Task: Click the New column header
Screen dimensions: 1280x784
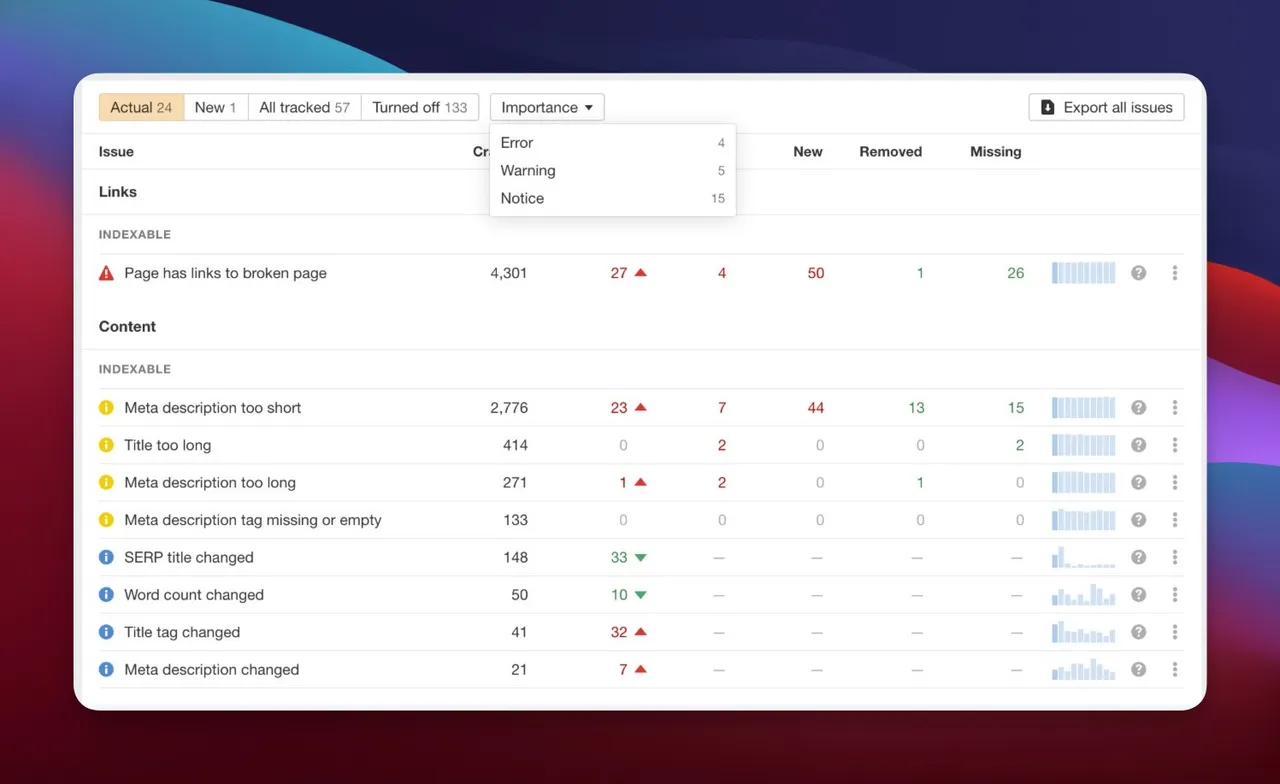Action: click(x=808, y=152)
